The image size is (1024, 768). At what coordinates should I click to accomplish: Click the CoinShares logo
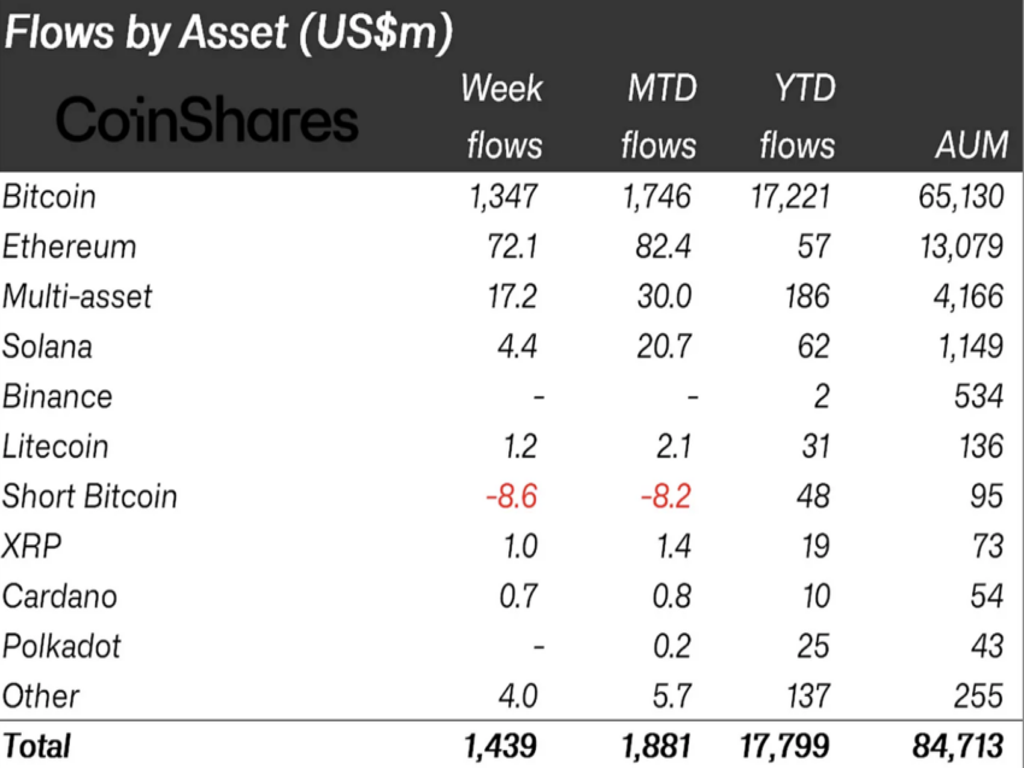pos(206,120)
